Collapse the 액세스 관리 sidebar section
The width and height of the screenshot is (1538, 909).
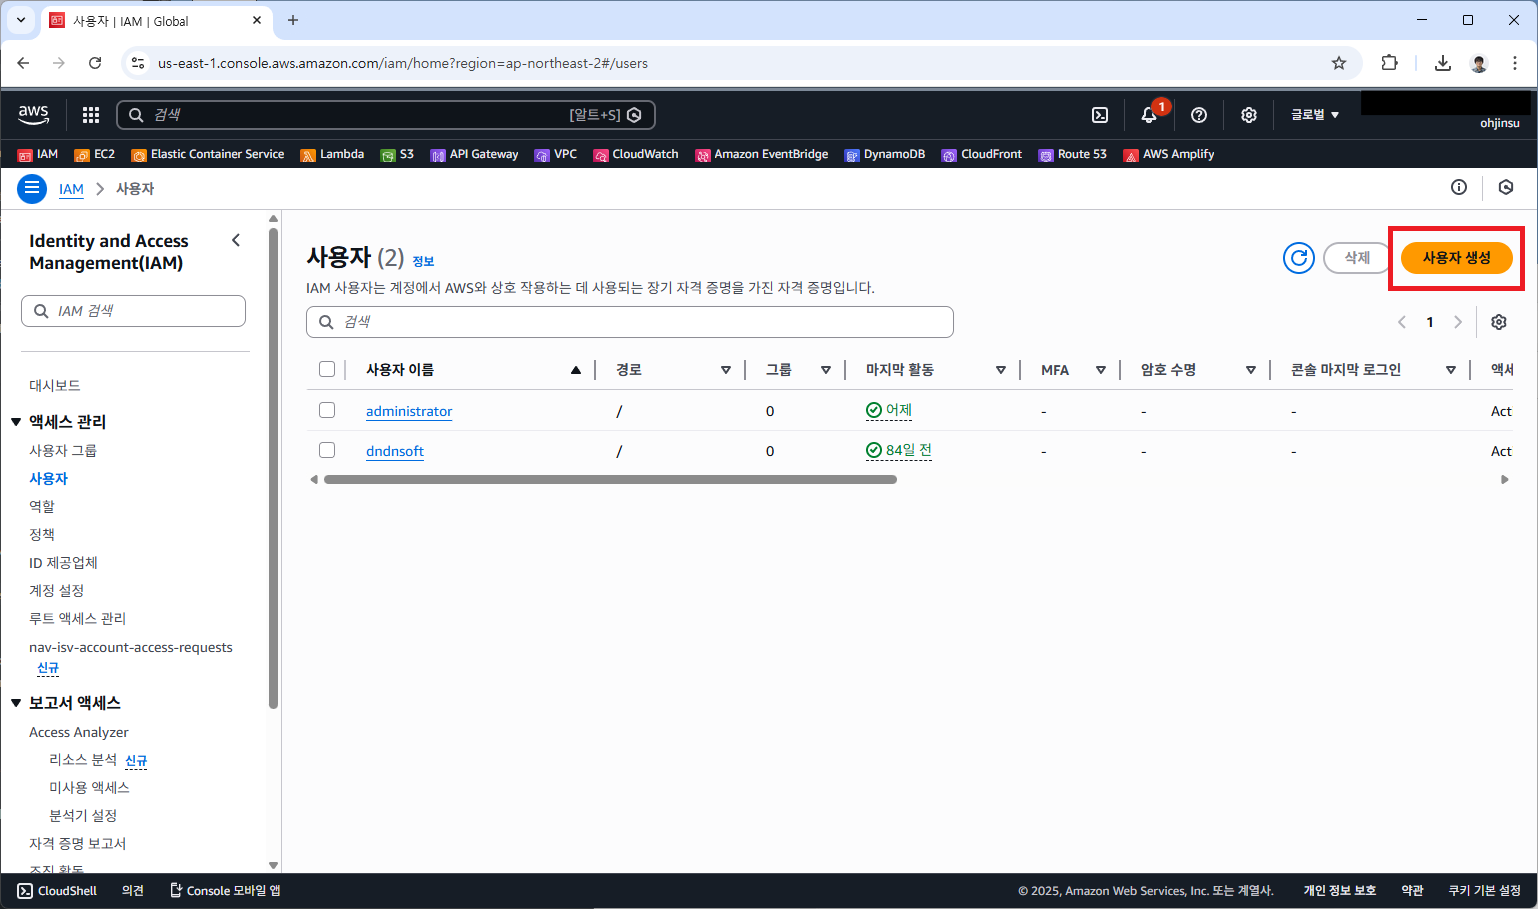(16, 421)
